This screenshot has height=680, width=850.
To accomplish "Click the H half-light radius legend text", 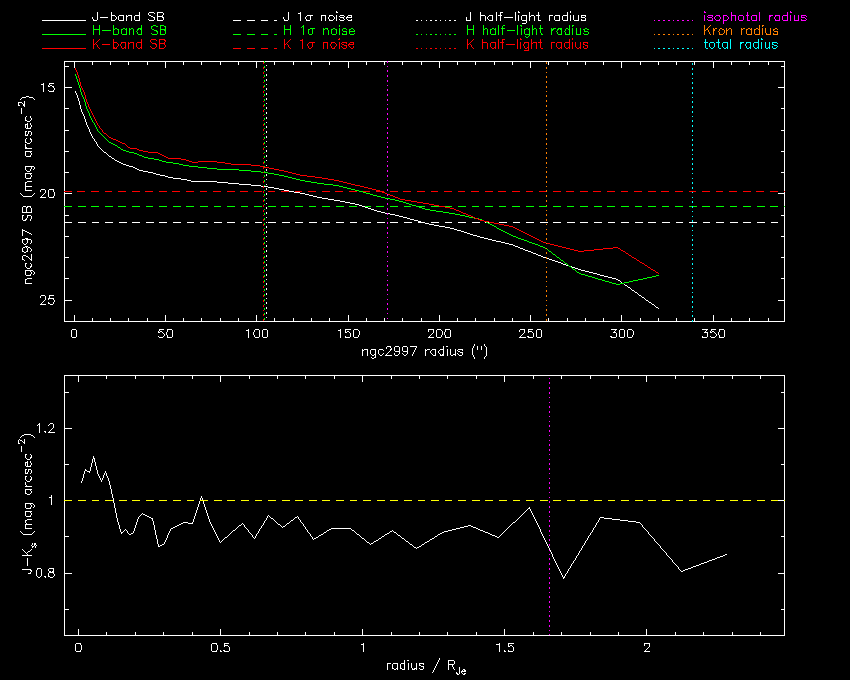I will point(527,31).
